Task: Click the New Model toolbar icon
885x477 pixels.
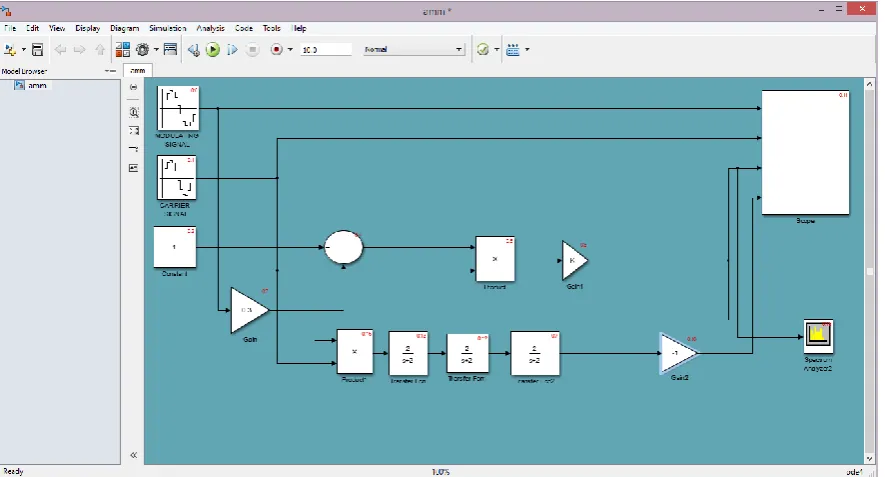Action: (9, 50)
